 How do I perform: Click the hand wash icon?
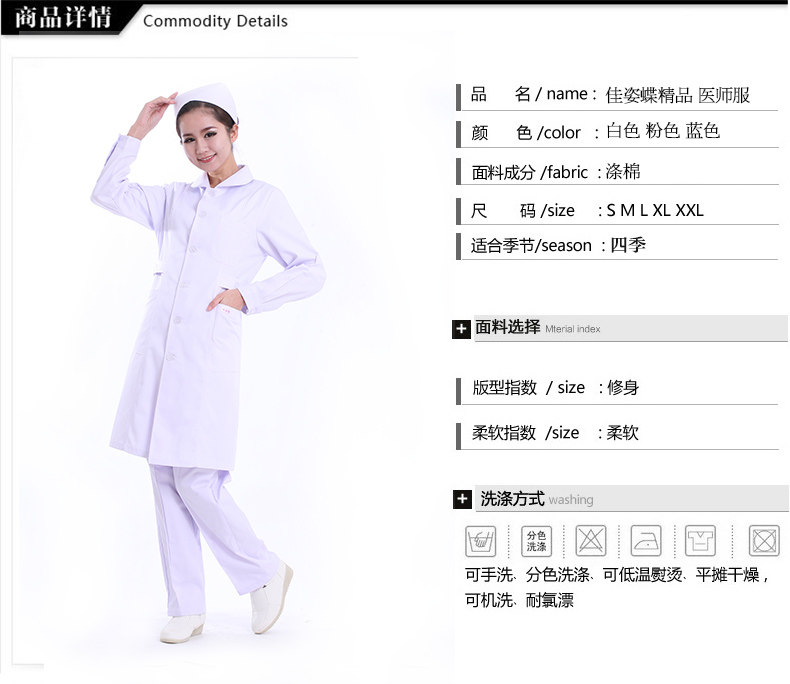[x=480, y=541]
